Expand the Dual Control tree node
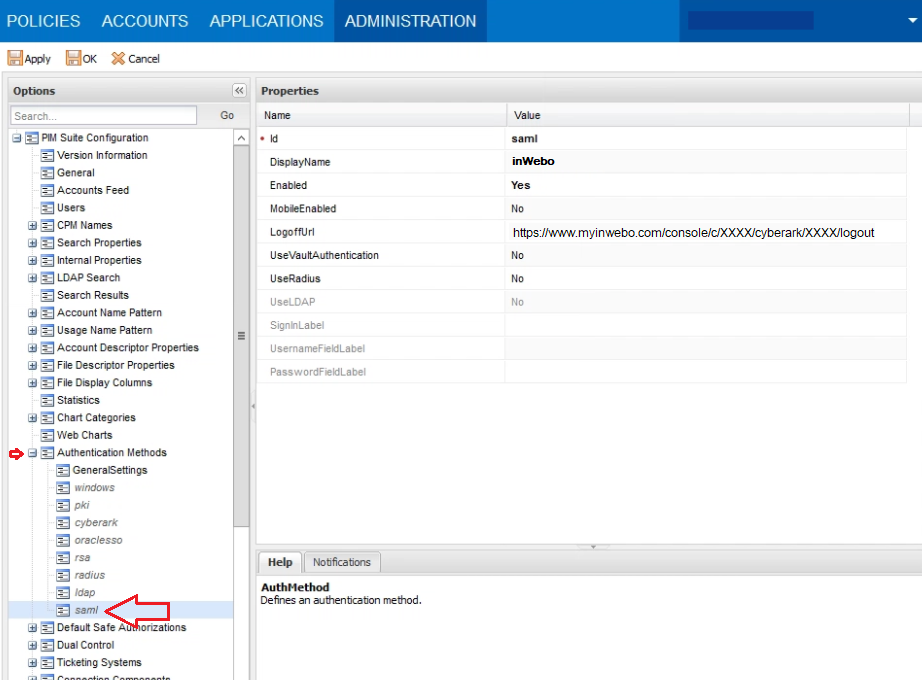The height and width of the screenshot is (680, 922). tap(32, 646)
